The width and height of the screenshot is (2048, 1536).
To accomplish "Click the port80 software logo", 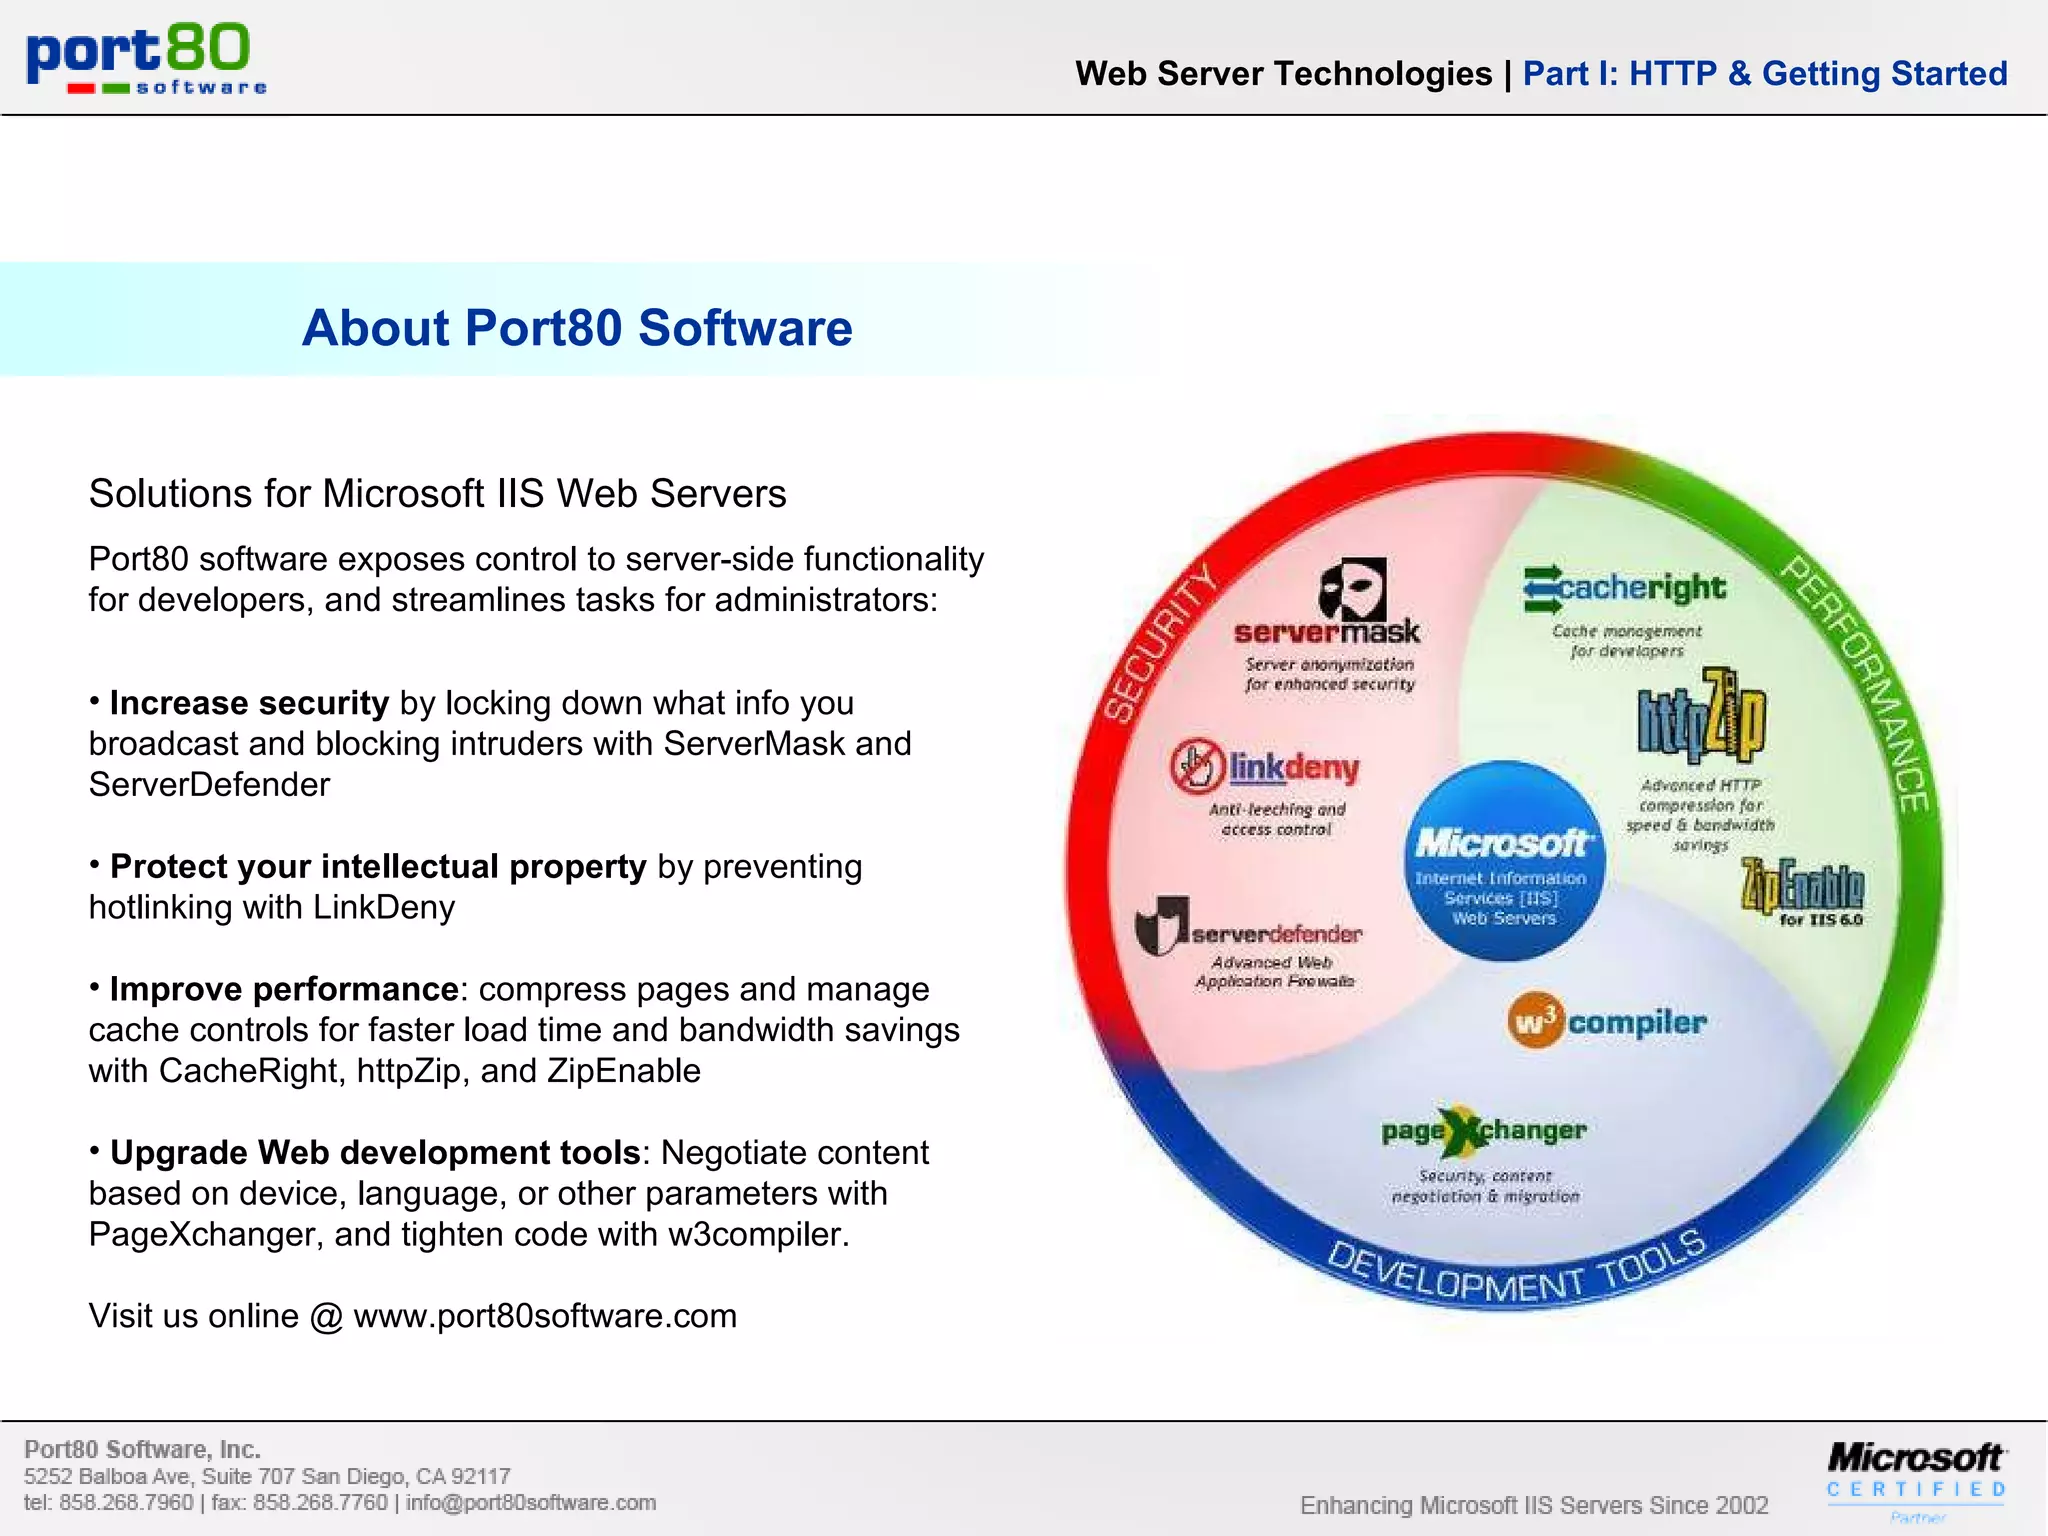I will (146, 58).
